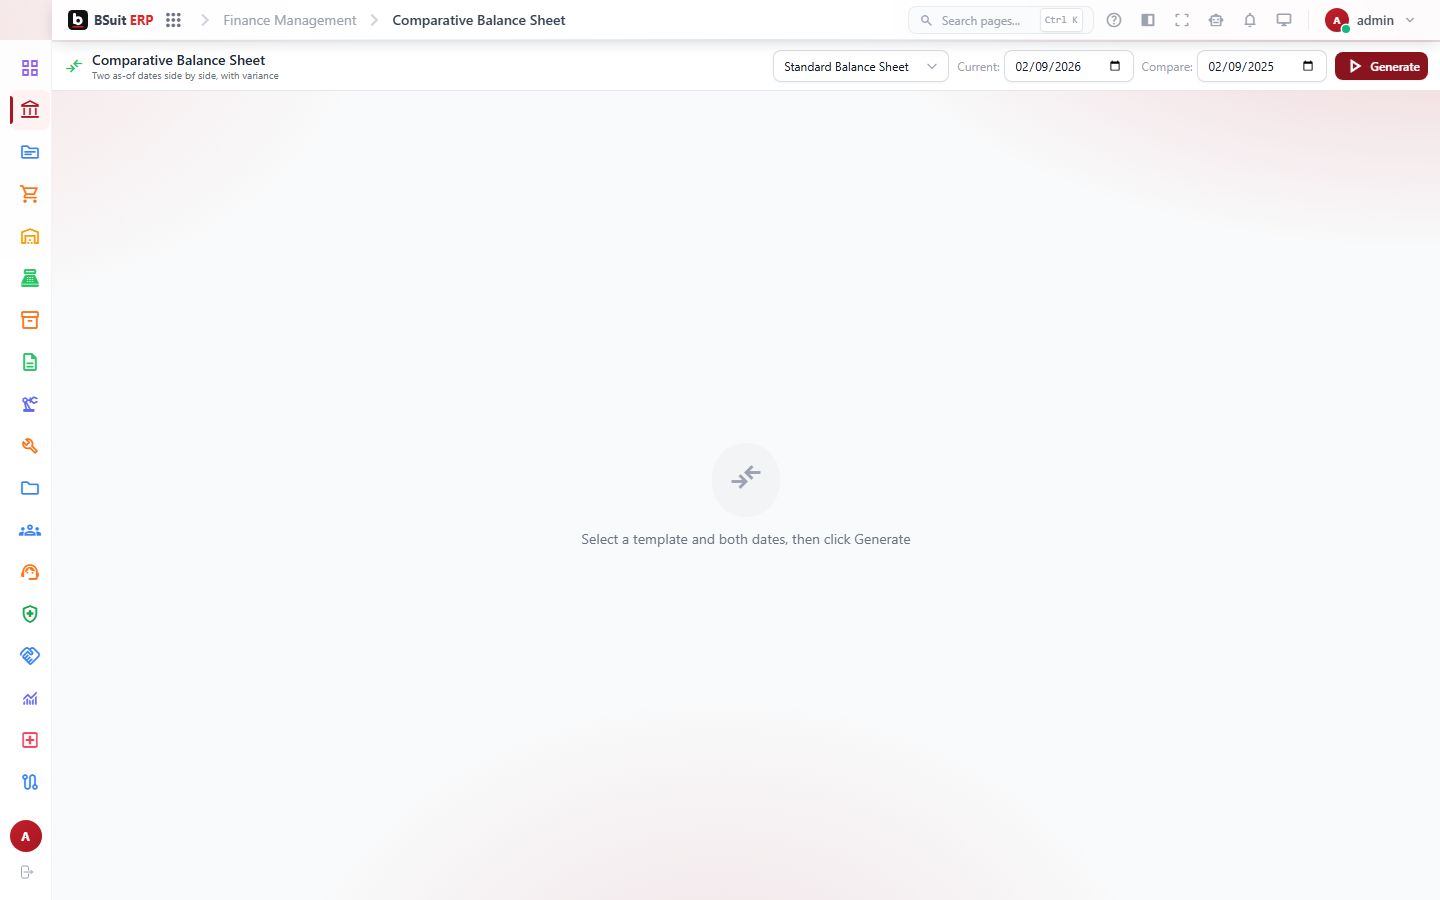Toggle the sidebar layout panel icon
The height and width of the screenshot is (900, 1440).
[x=1148, y=20]
